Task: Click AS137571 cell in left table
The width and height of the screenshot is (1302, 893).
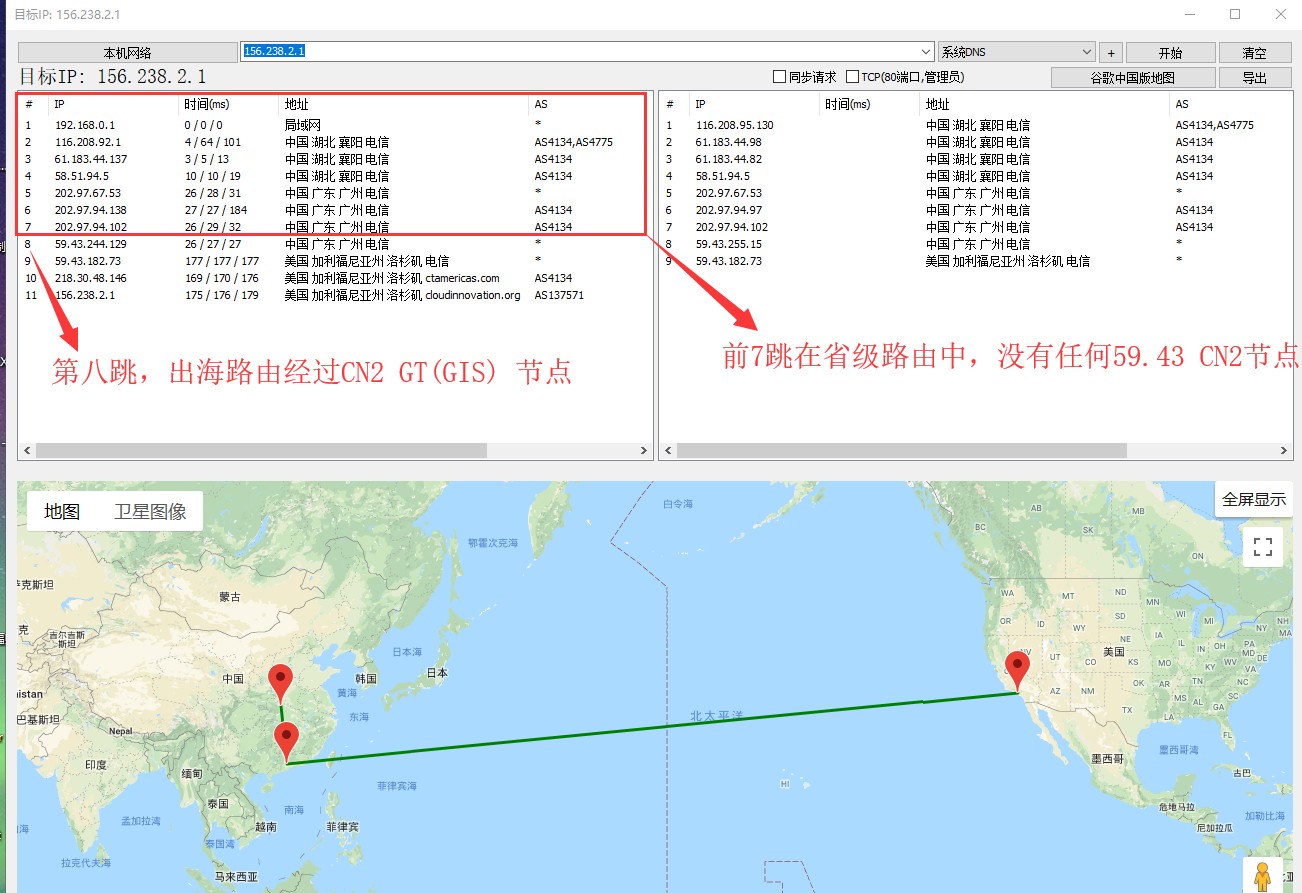Action: click(x=559, y=295)
